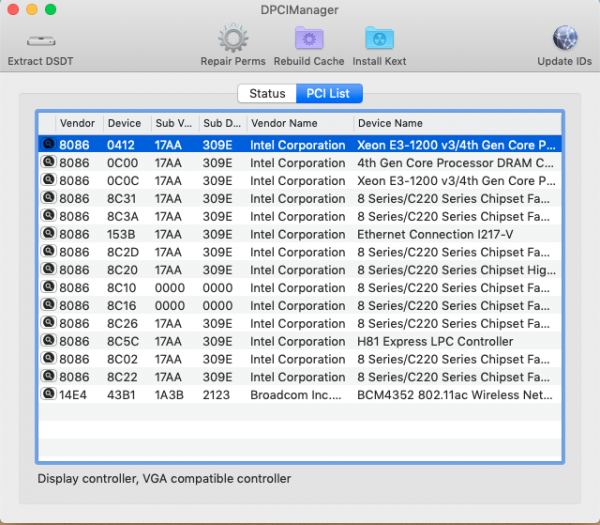
Task: Sort by Vendor column header
Action: pos(78,123)
